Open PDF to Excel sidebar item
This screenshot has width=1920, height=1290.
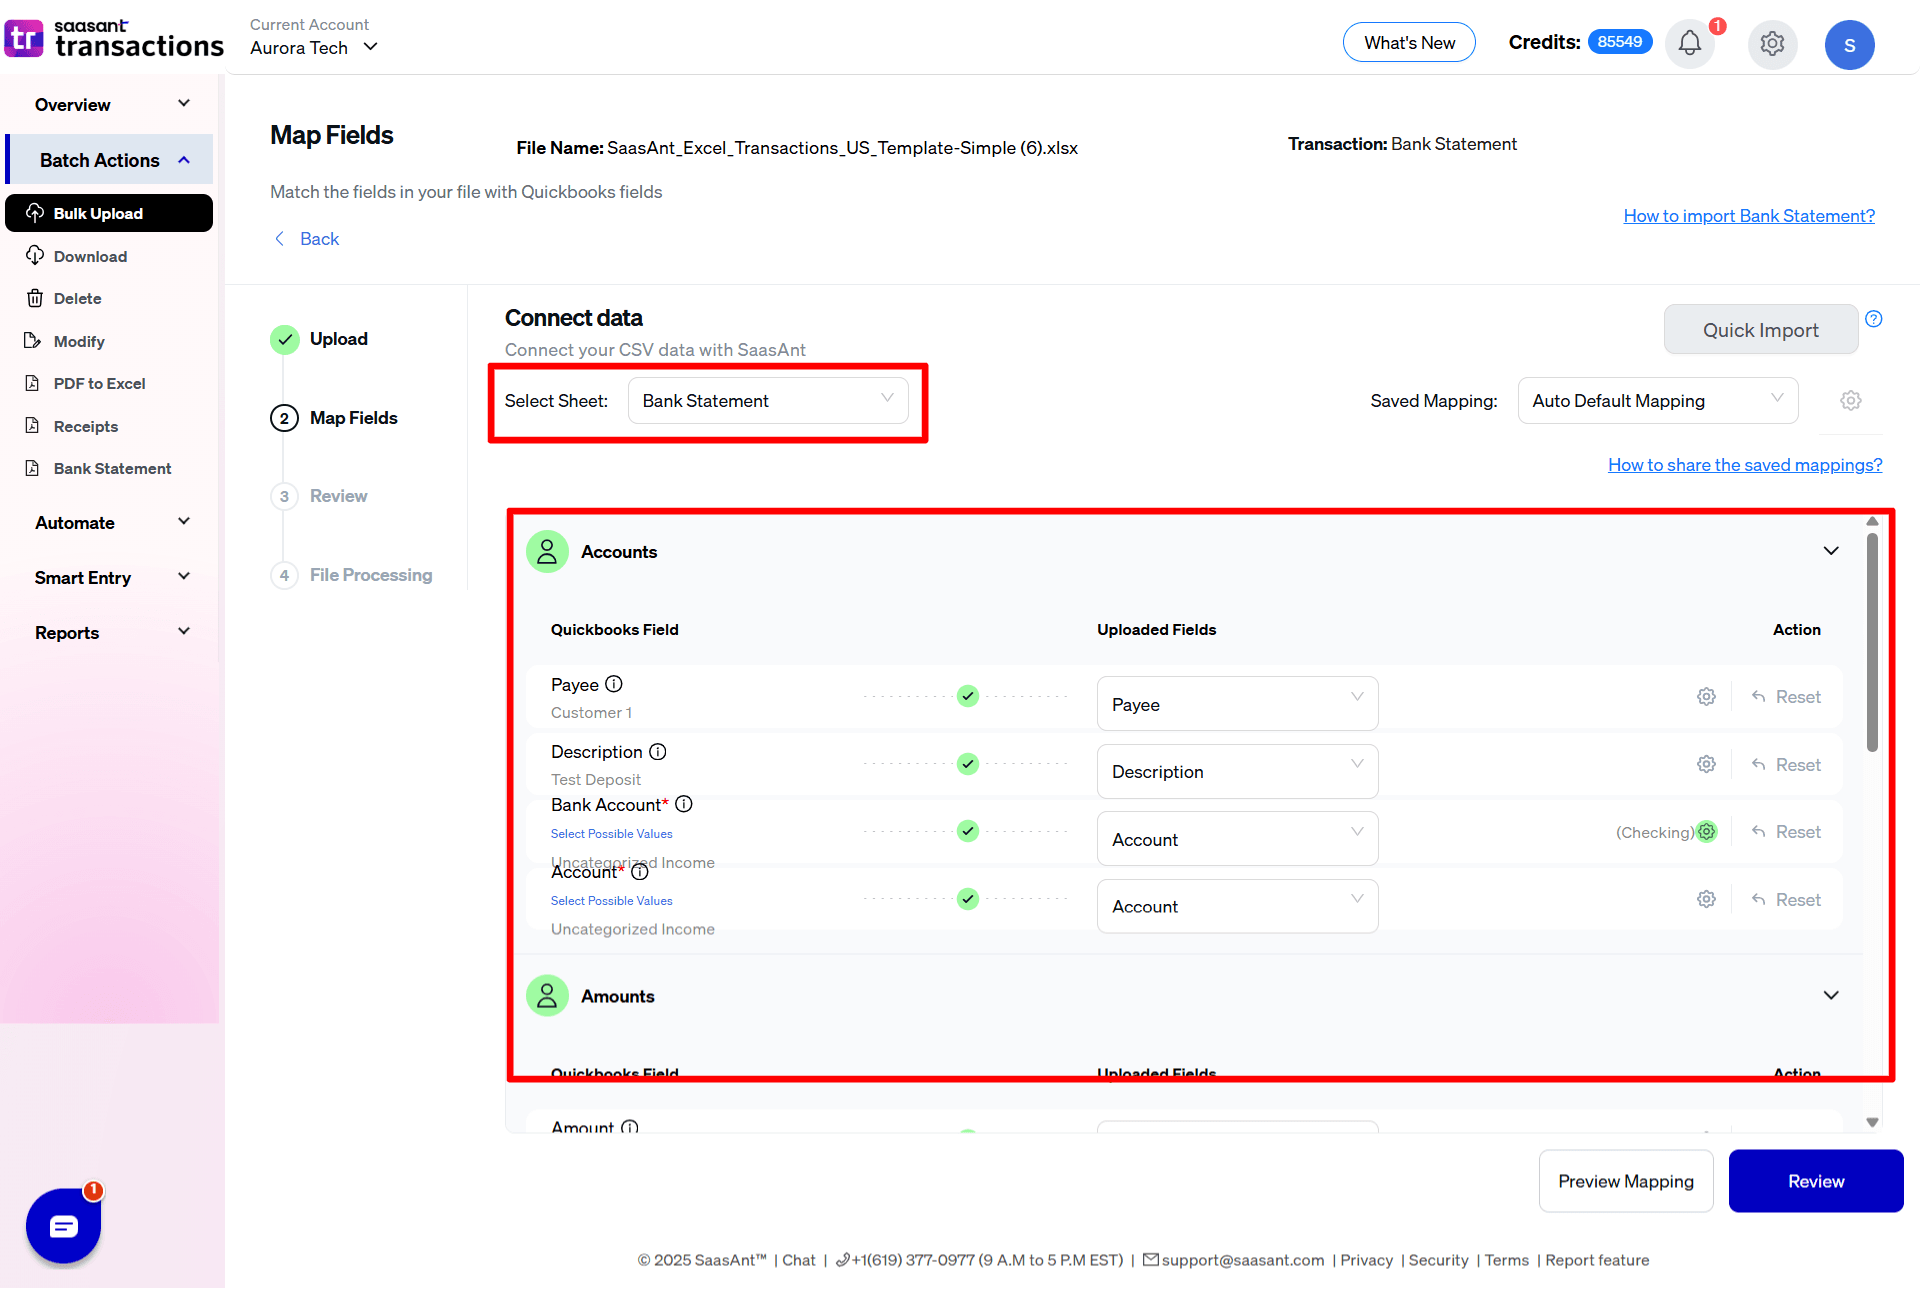99,383
